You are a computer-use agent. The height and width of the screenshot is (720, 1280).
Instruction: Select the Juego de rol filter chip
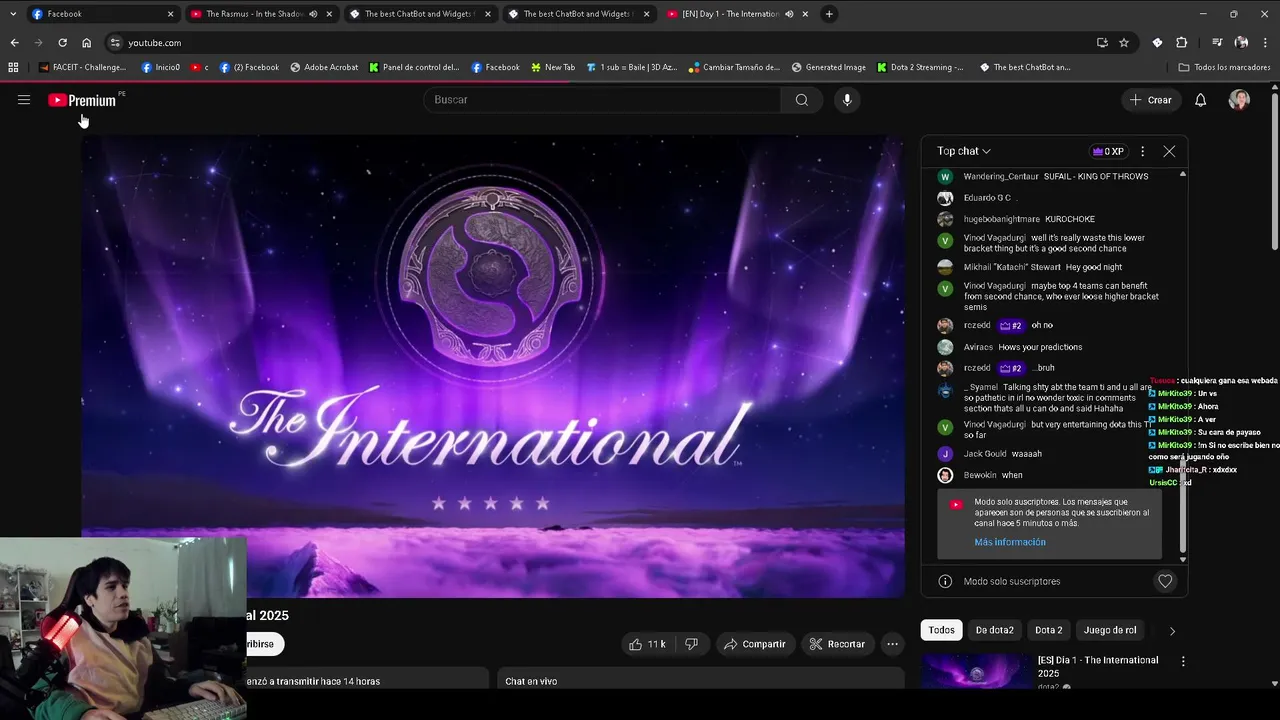tap(1110, 630)
